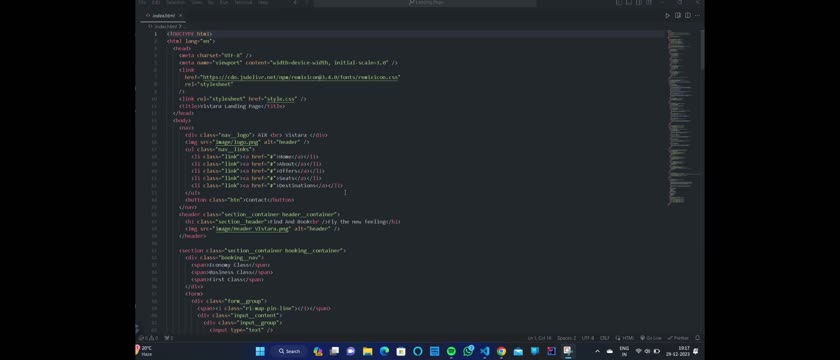Open Spotify from the taskbar
The image size is (840, 360).
click(x=451, y=351)
